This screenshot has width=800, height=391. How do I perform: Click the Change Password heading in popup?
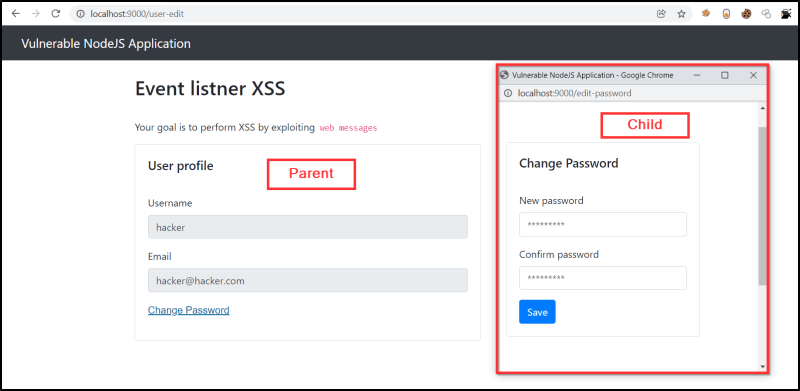pos(568,163)
